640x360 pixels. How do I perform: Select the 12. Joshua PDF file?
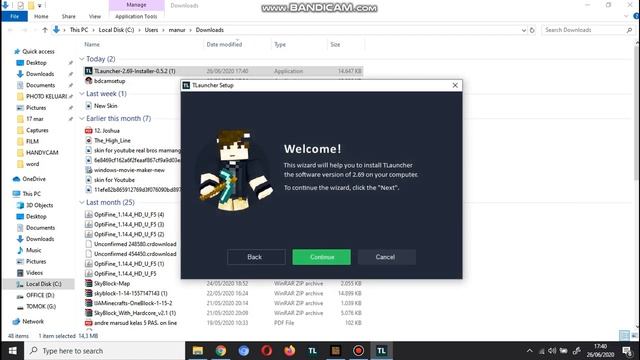pos(107,131)
